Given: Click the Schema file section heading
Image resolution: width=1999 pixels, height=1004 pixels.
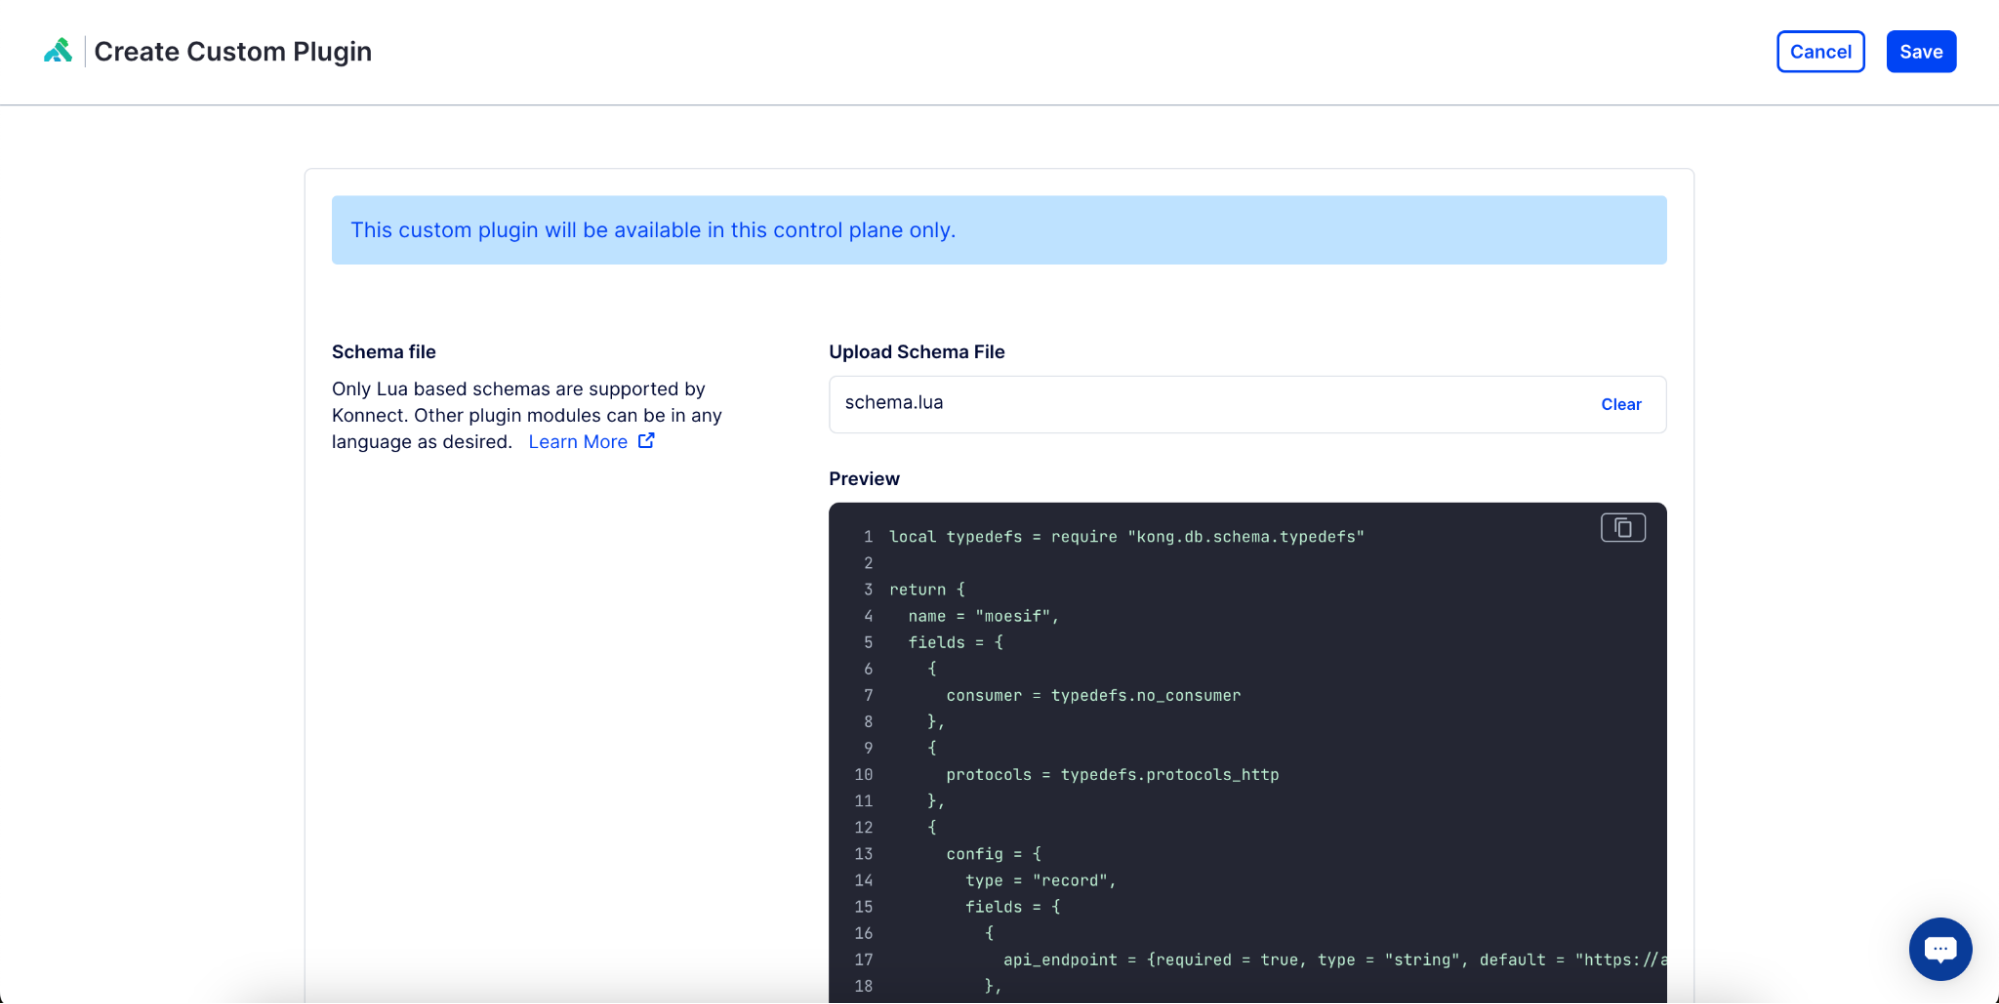Looking at the screenshot, I should coord(384,351).
